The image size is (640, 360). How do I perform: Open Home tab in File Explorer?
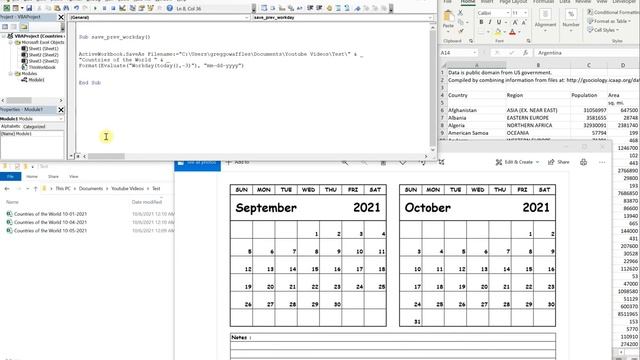[32, 176]
